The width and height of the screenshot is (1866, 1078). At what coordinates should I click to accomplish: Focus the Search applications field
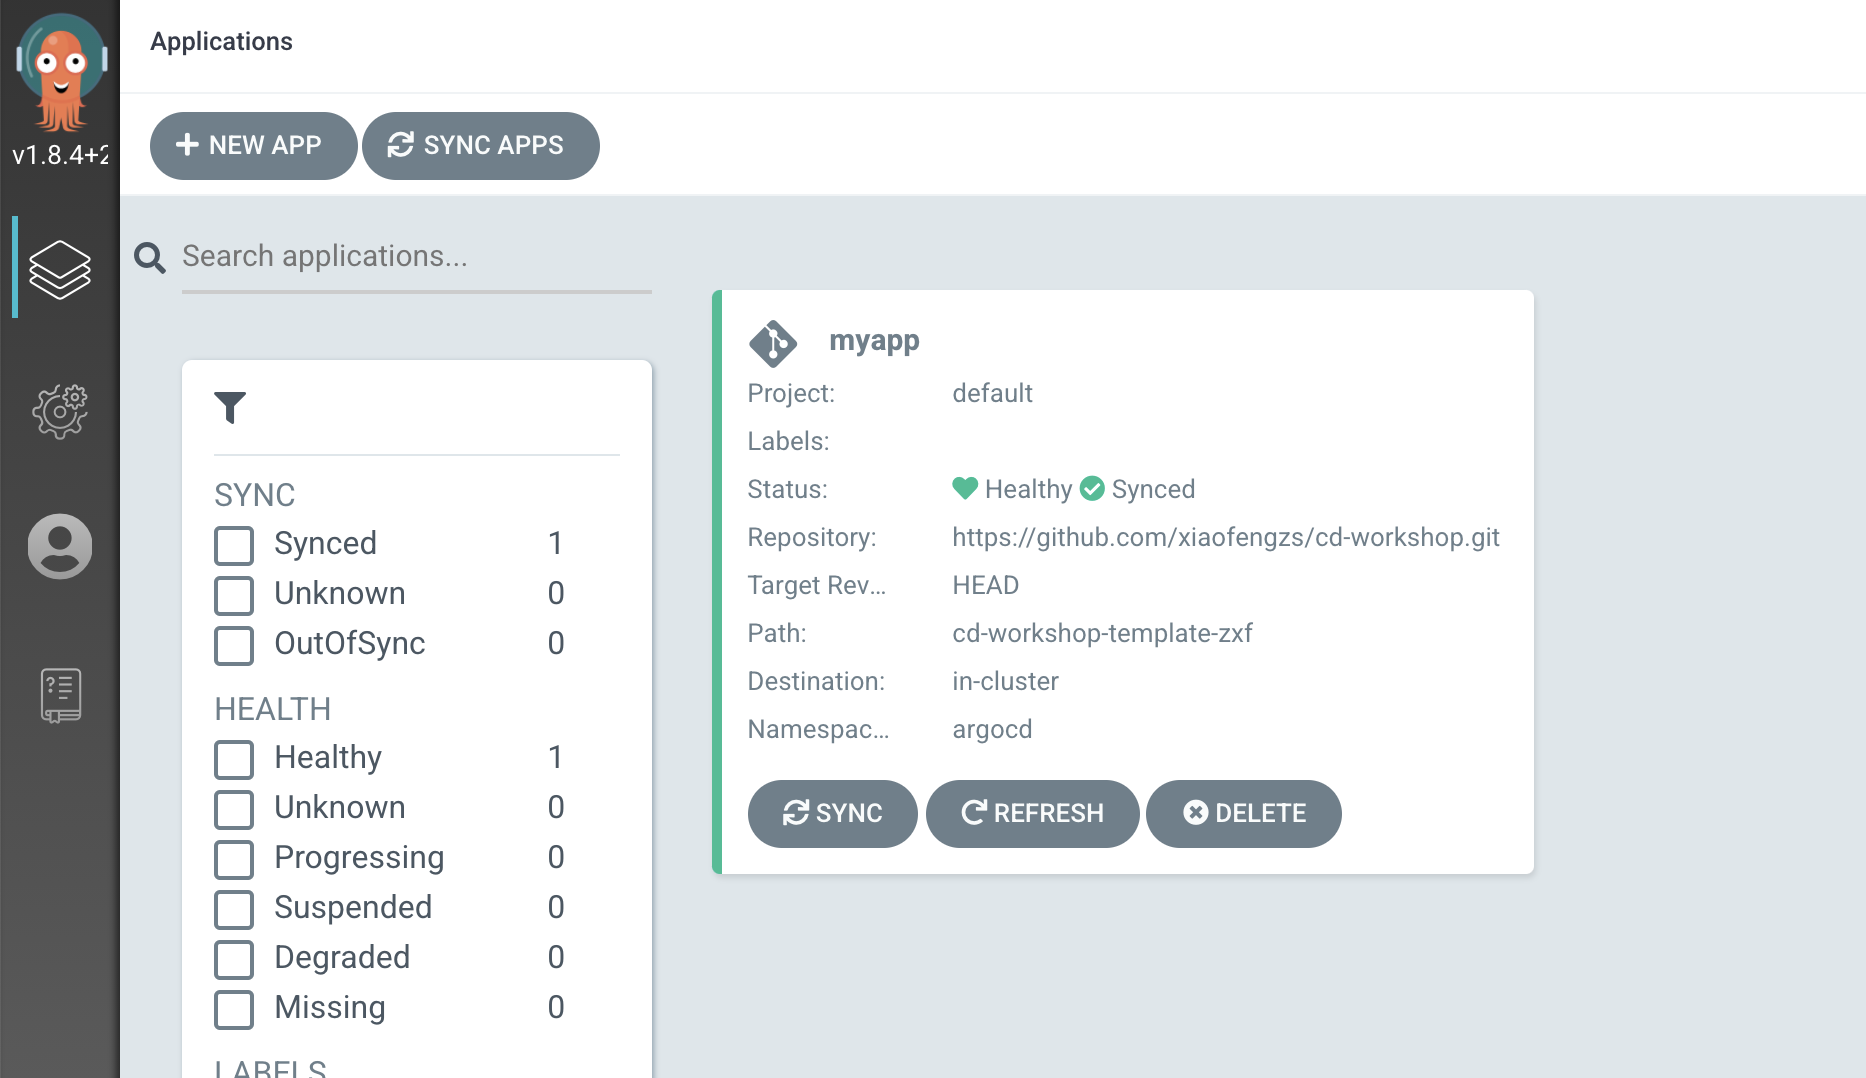[x=417, y=257]
